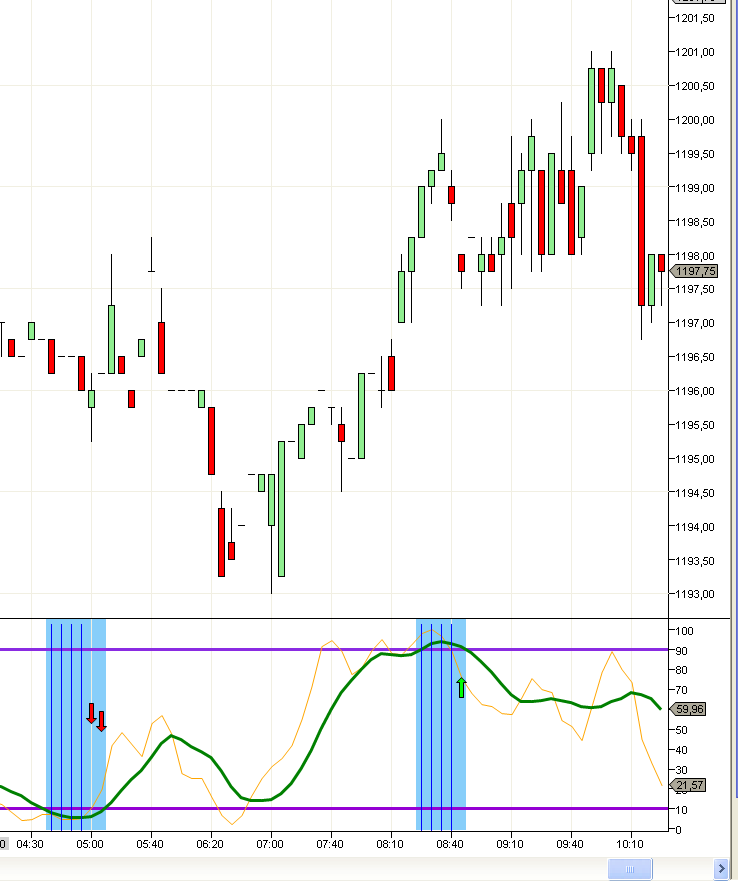Click the indicator value label 59,96
Image resolution: width=738 pixels, height=881 pixels.
pos(689,709)
